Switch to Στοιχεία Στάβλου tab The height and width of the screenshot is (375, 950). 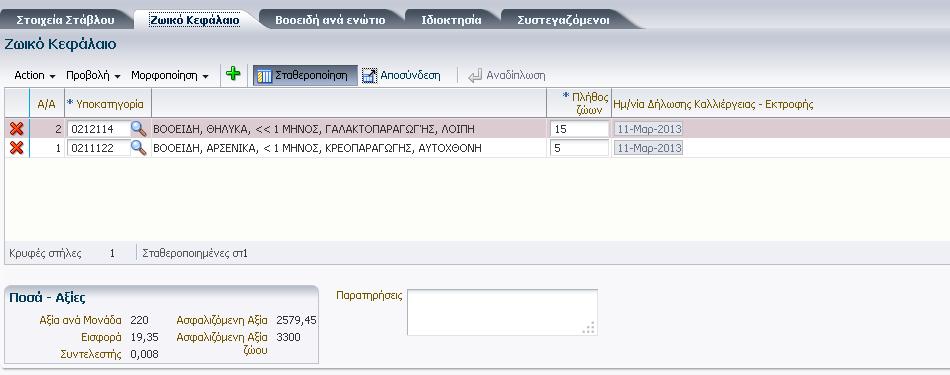(x=65, y=19)
